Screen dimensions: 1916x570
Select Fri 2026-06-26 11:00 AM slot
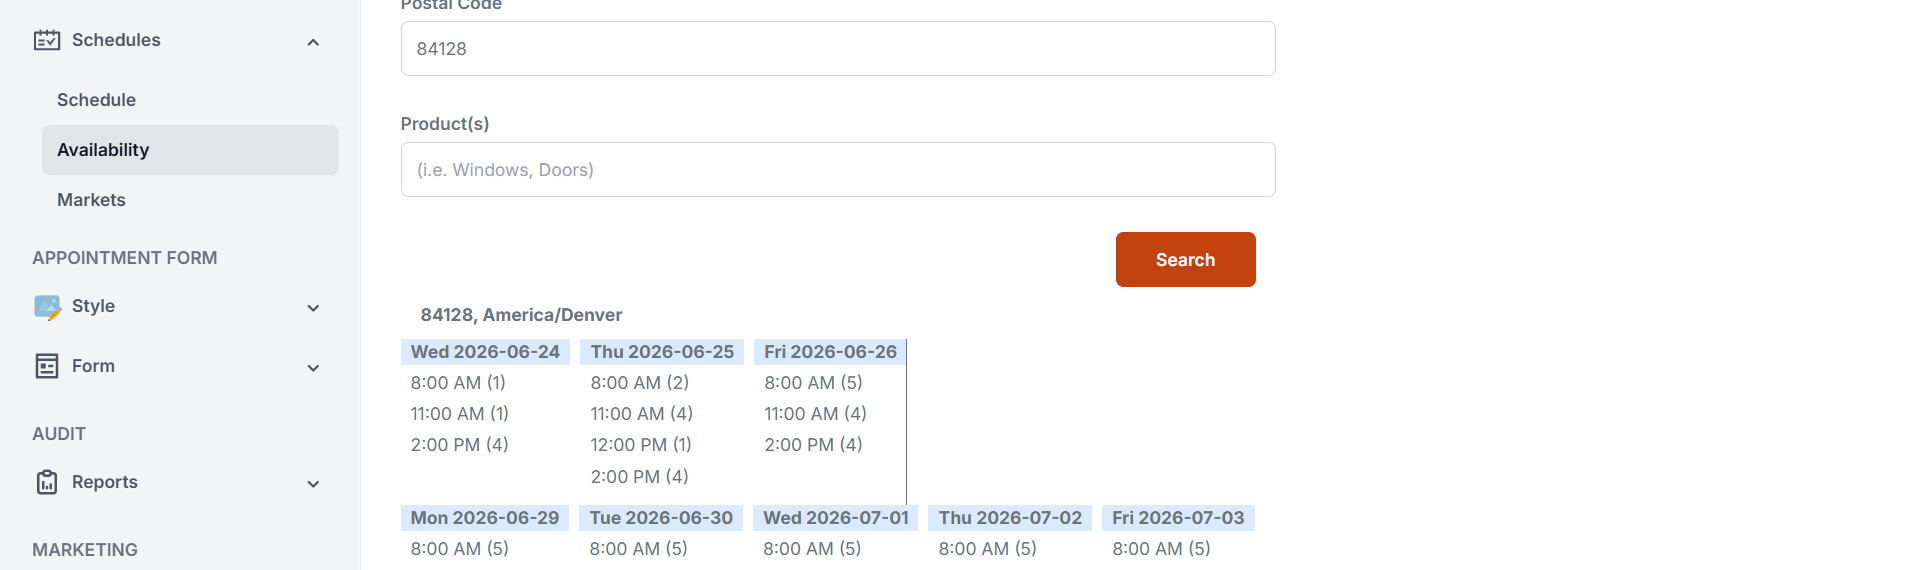point(815,414)
